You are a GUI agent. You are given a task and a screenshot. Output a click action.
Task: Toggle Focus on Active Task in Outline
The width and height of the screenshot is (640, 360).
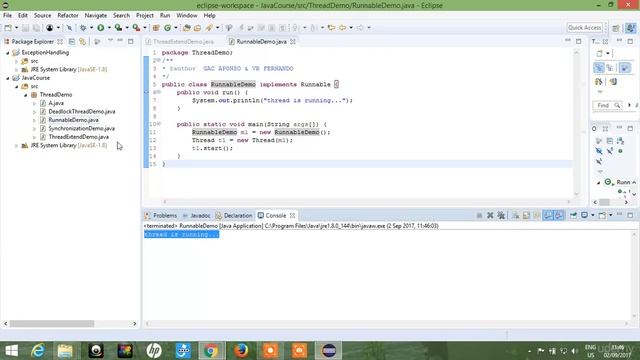pyautogui.click(x=598, y=141)
